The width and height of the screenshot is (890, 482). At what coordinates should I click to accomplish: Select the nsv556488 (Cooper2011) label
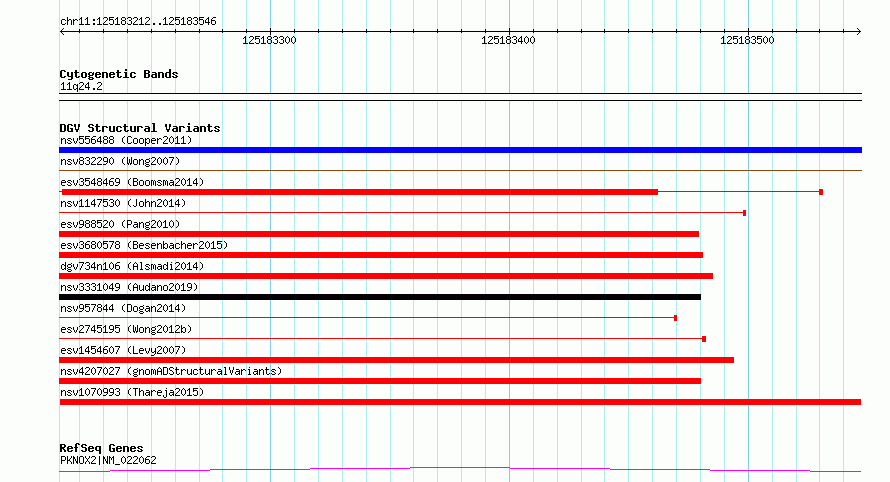126,140
